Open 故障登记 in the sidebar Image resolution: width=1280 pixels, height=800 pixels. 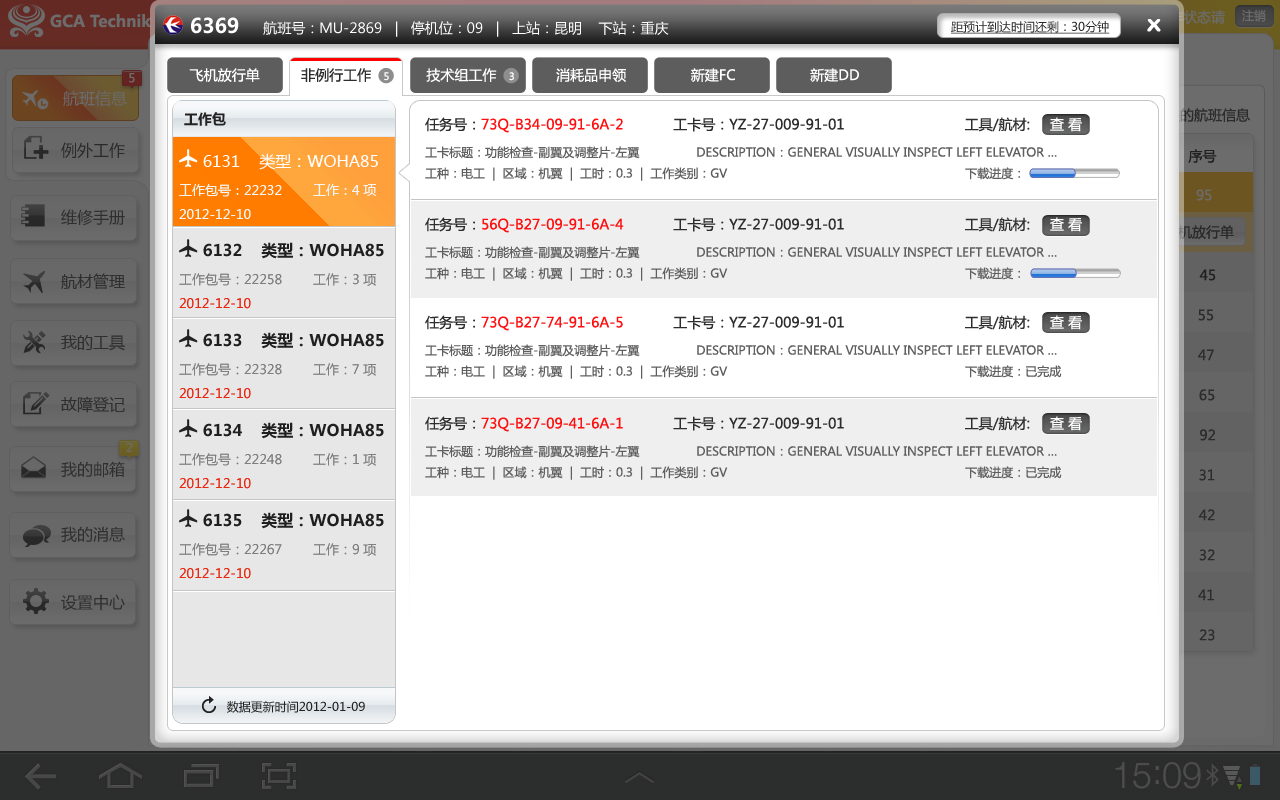click(75, 404)
